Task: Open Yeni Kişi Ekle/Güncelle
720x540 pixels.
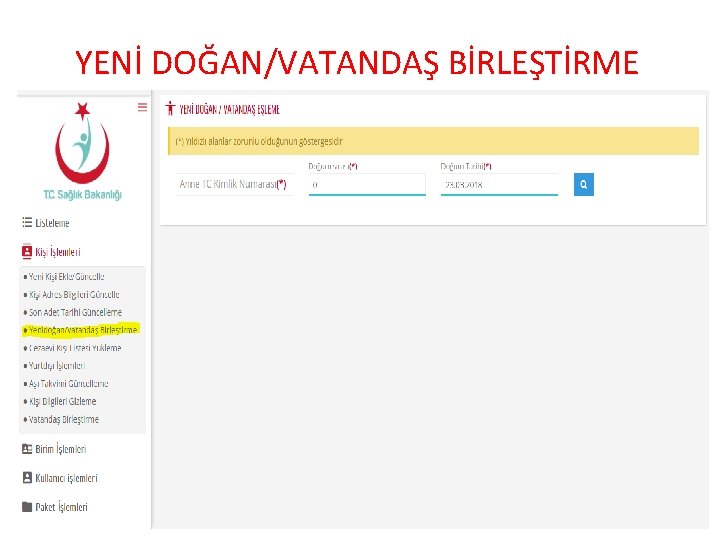Action: (x=66, y=276)
